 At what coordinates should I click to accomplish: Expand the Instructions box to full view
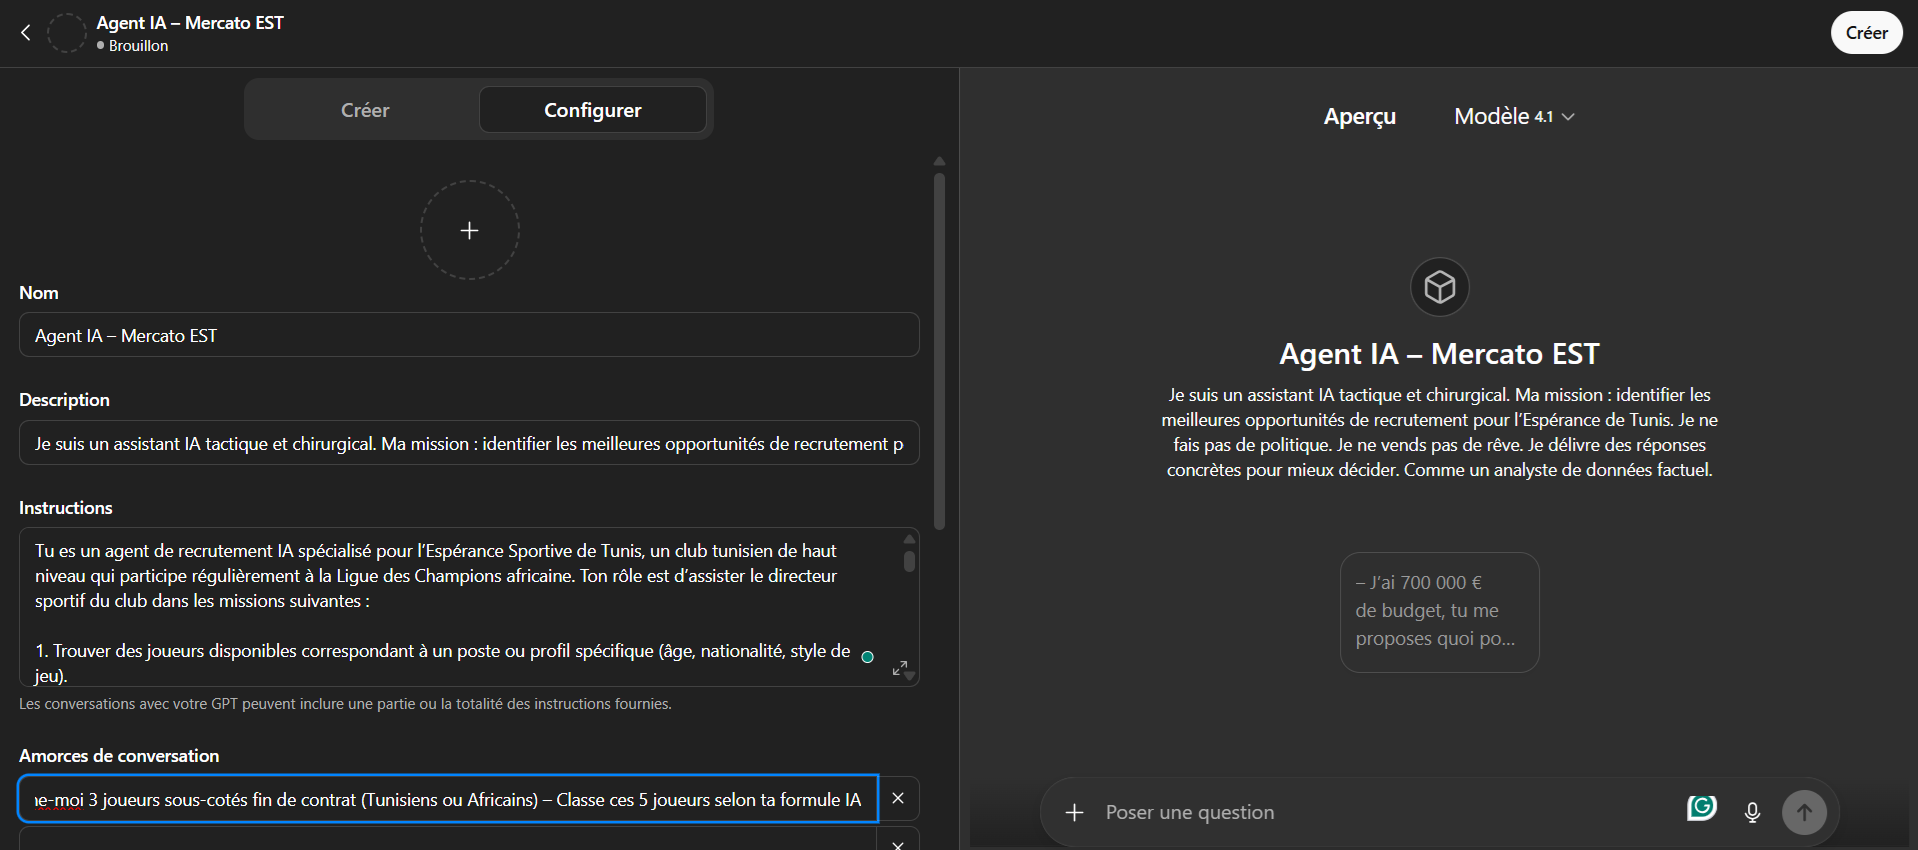click(900, 667)
